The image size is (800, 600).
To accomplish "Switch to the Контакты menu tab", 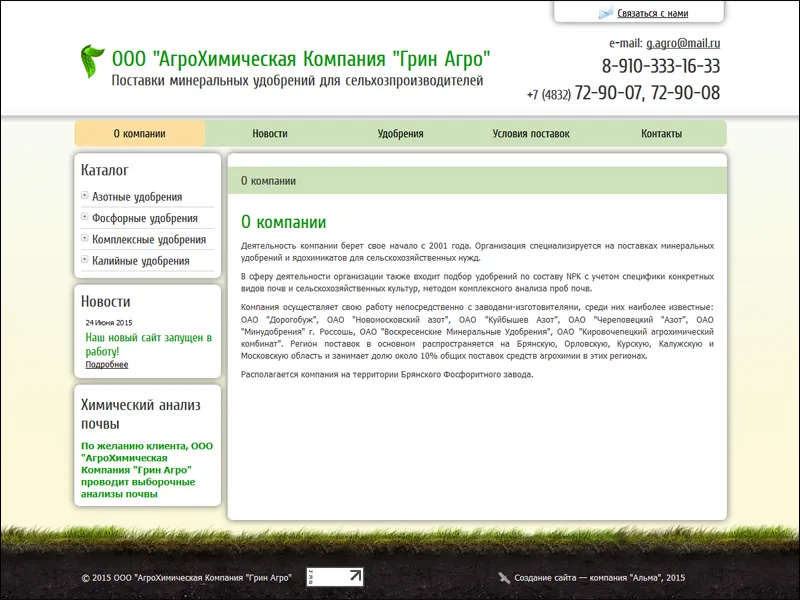I will pyautogui.click(x=662, y=134).
